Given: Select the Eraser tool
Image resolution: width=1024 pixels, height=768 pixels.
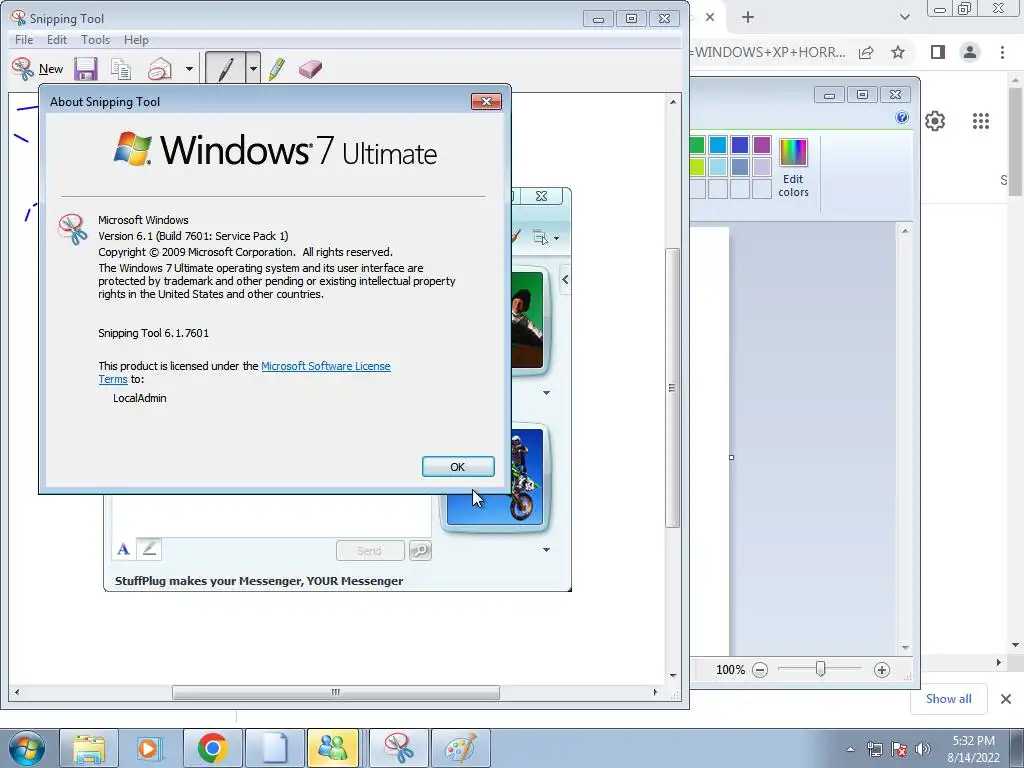Looking at the screenshot, I should pyautogui.click(x=310, y=69).
